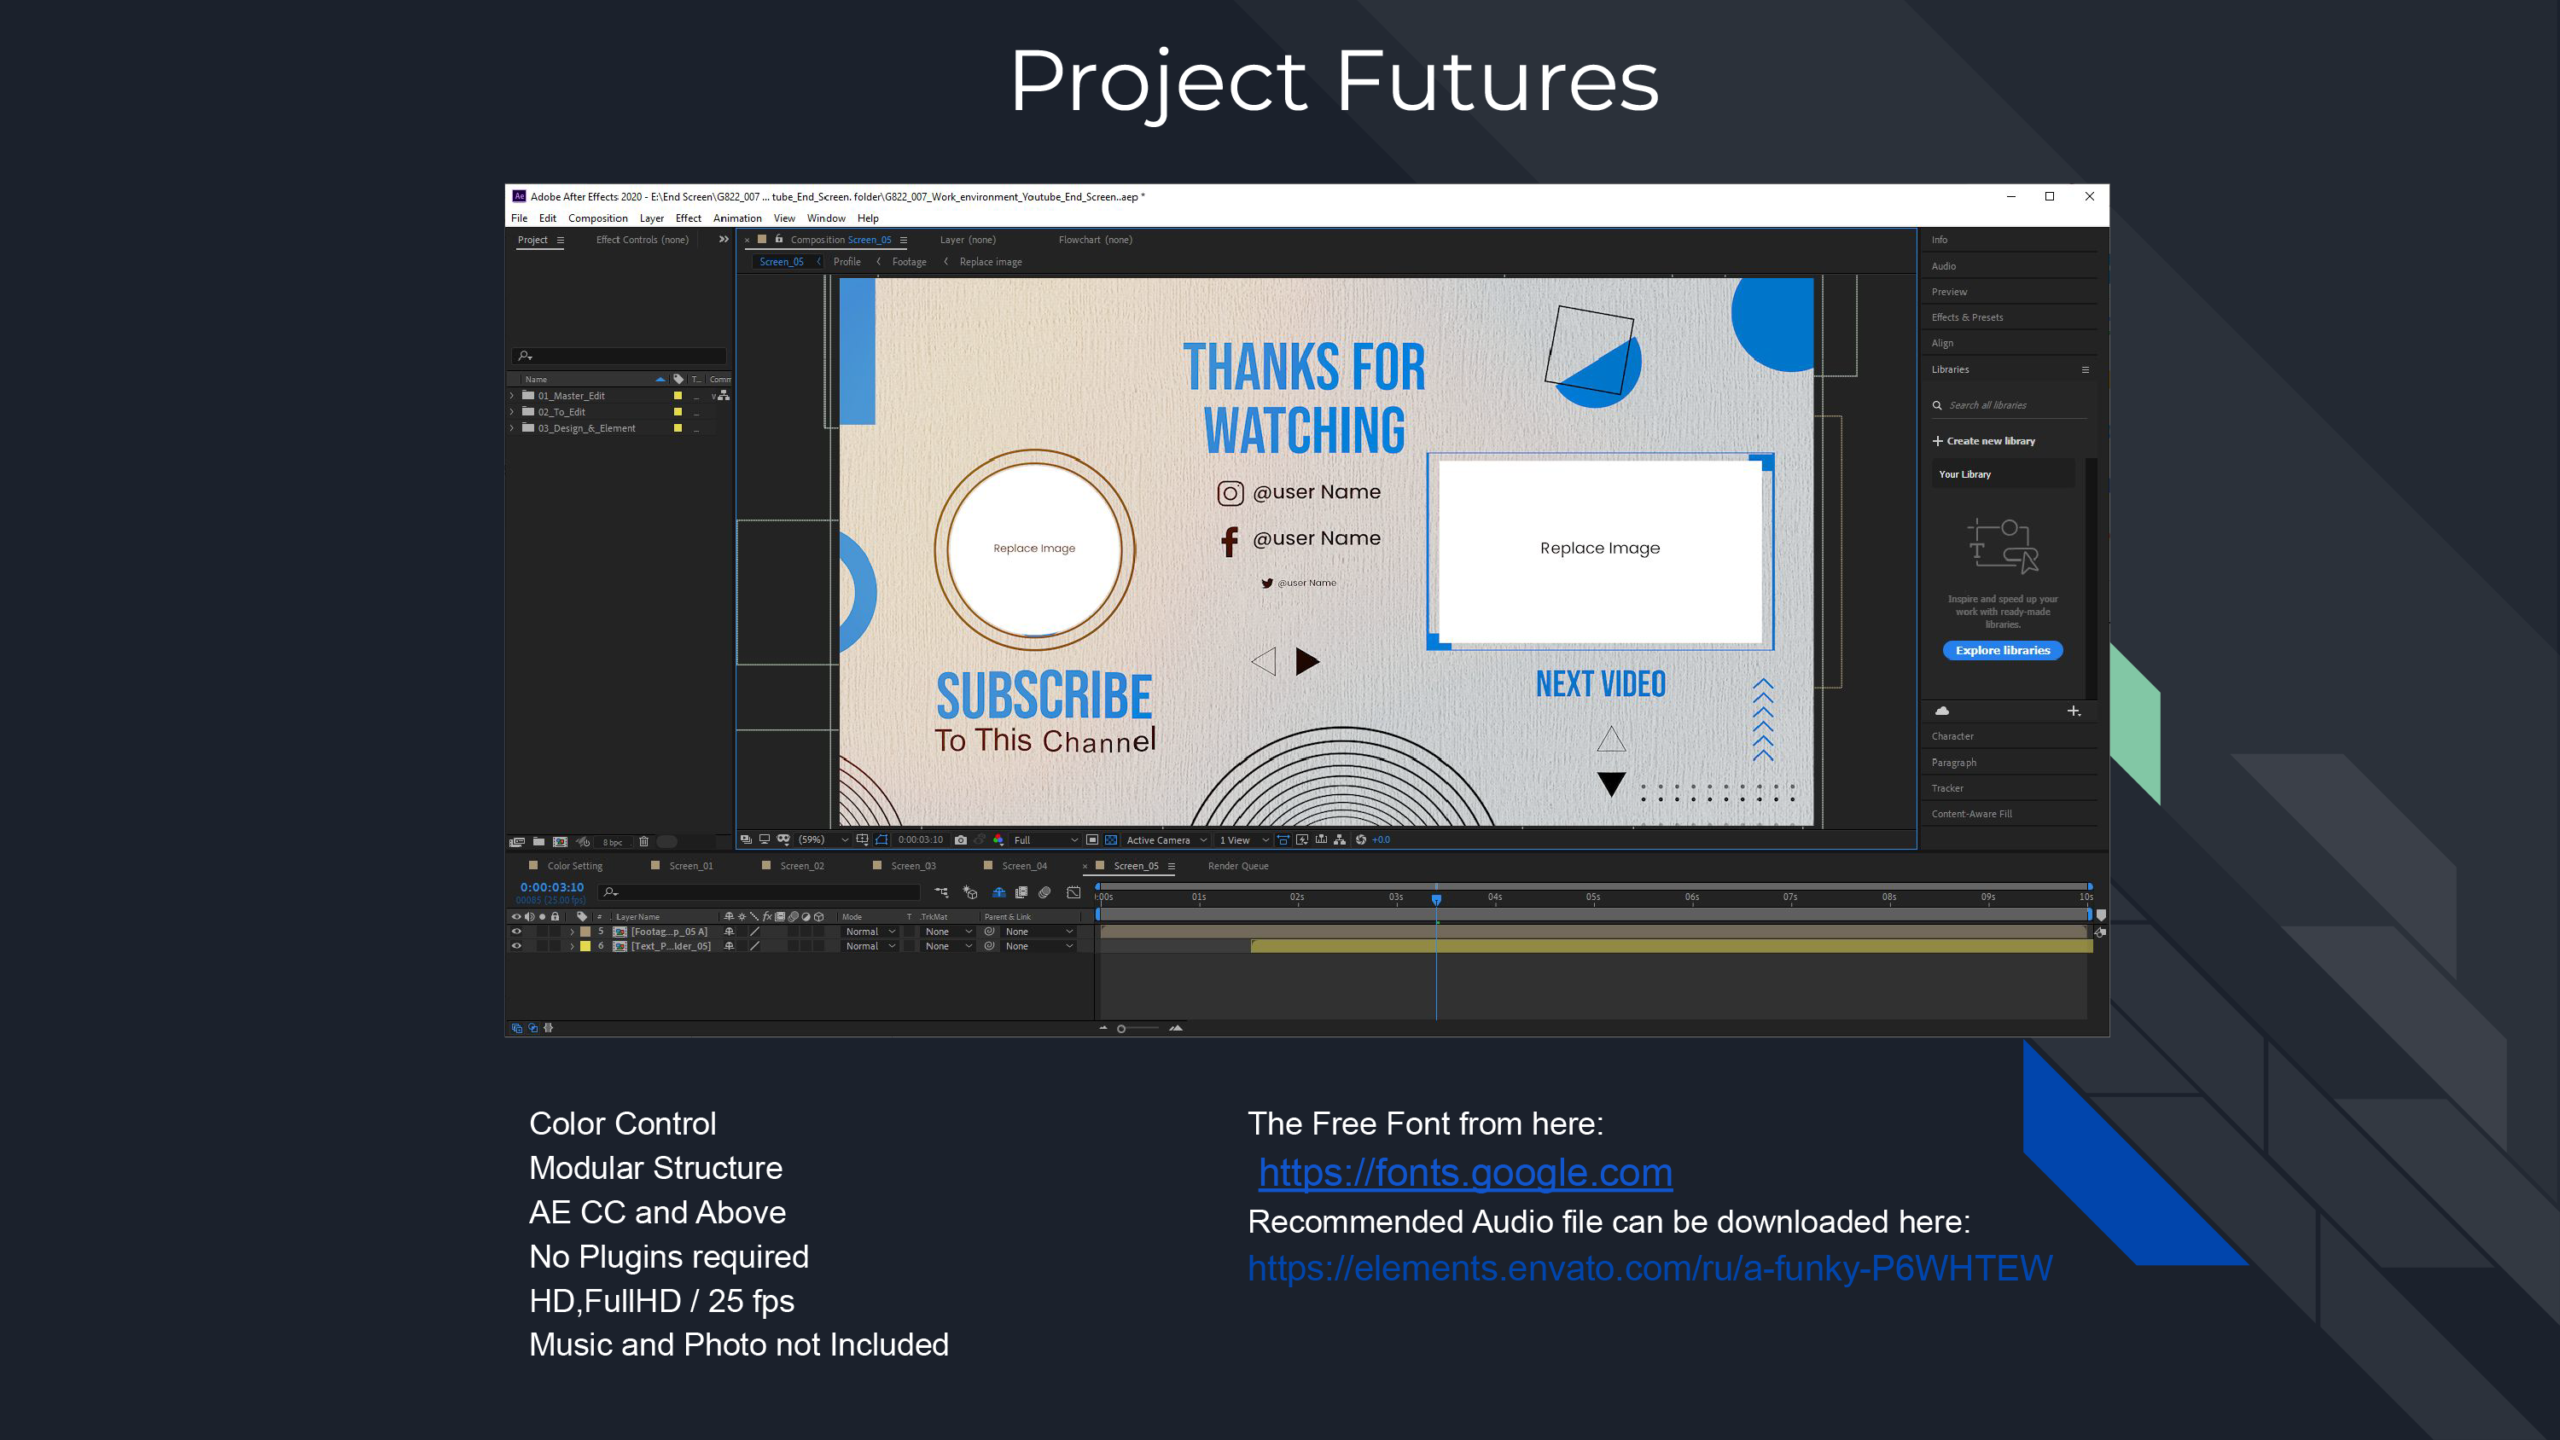Click the Composition Mini-Flowchart icon in timeline
Screen dimensions: 2560x1440
[941, 892]
